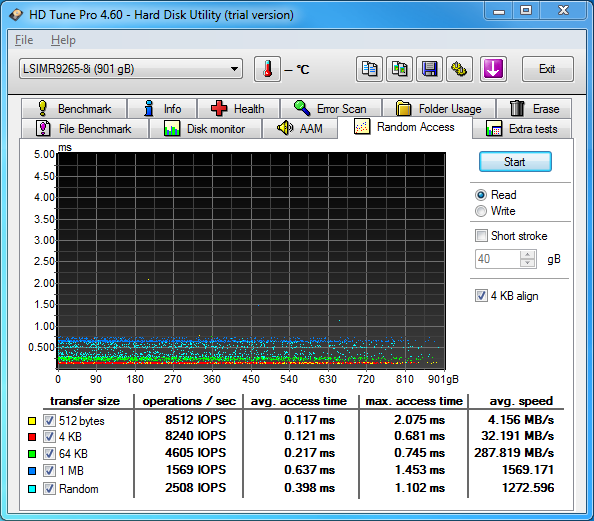Open options with wrench icon
Viewport: 594px width, 521px height.
click(x=460, y=69)
